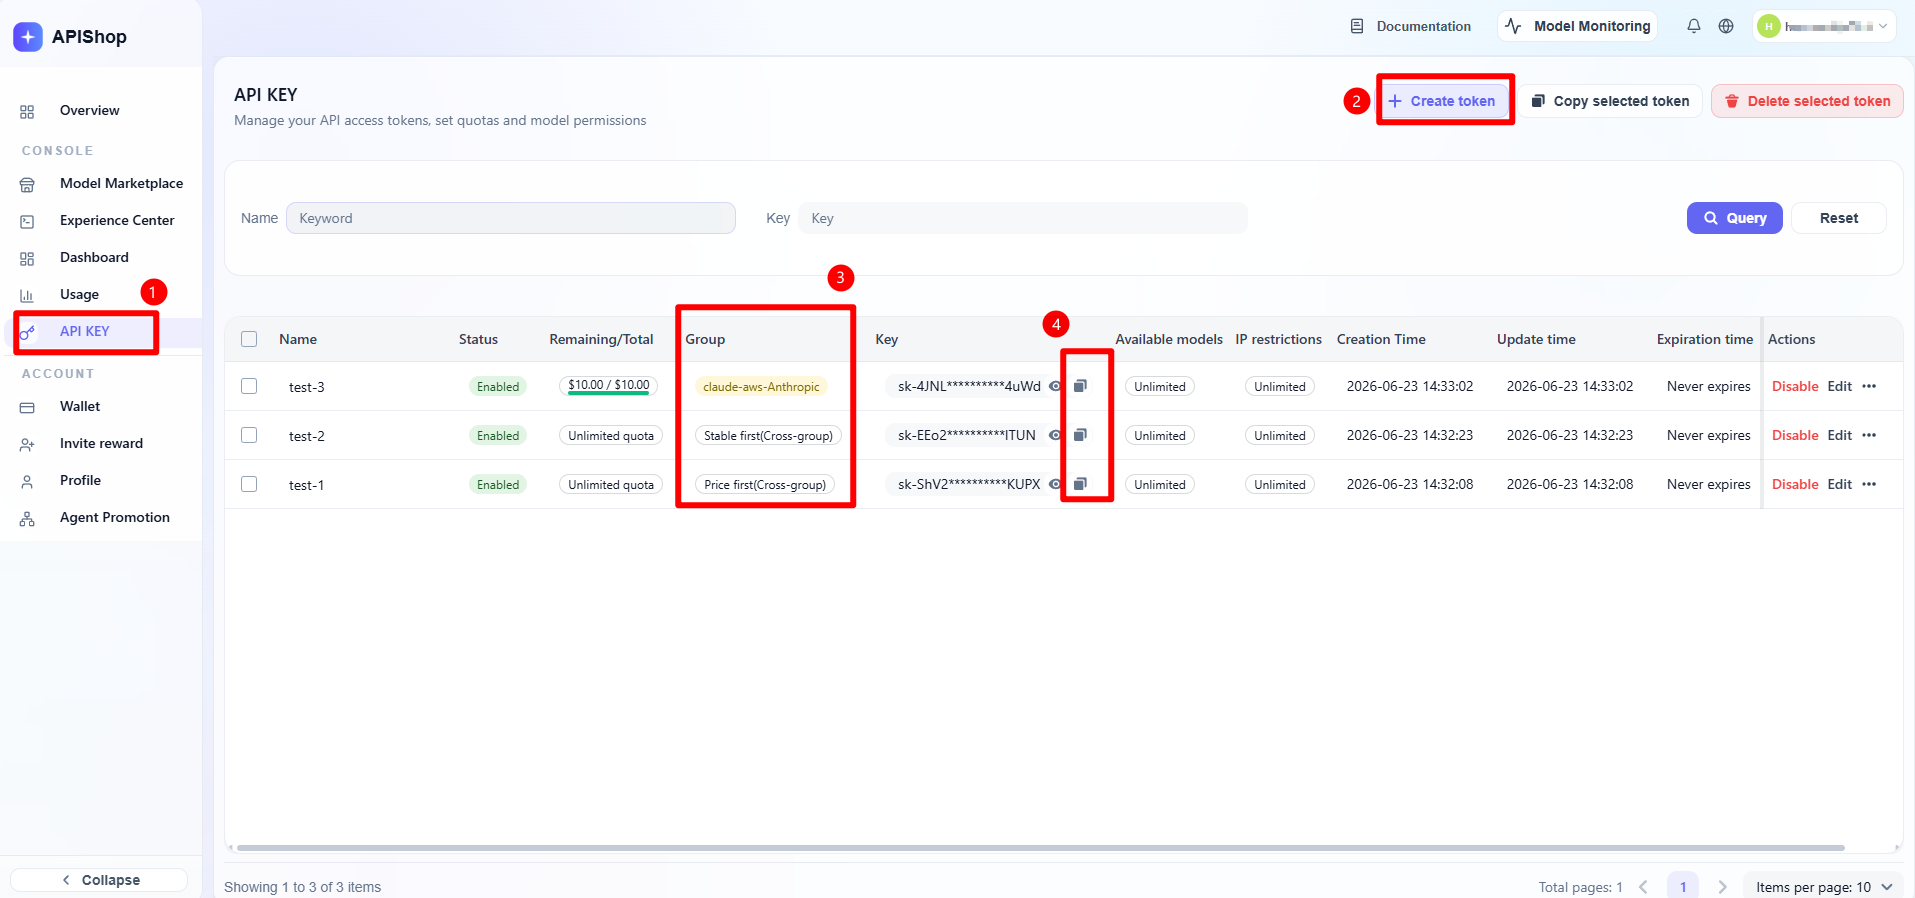Screen dimensions: 1915x898
Task: Disable the test-2 token
Action: (1795, 435)
